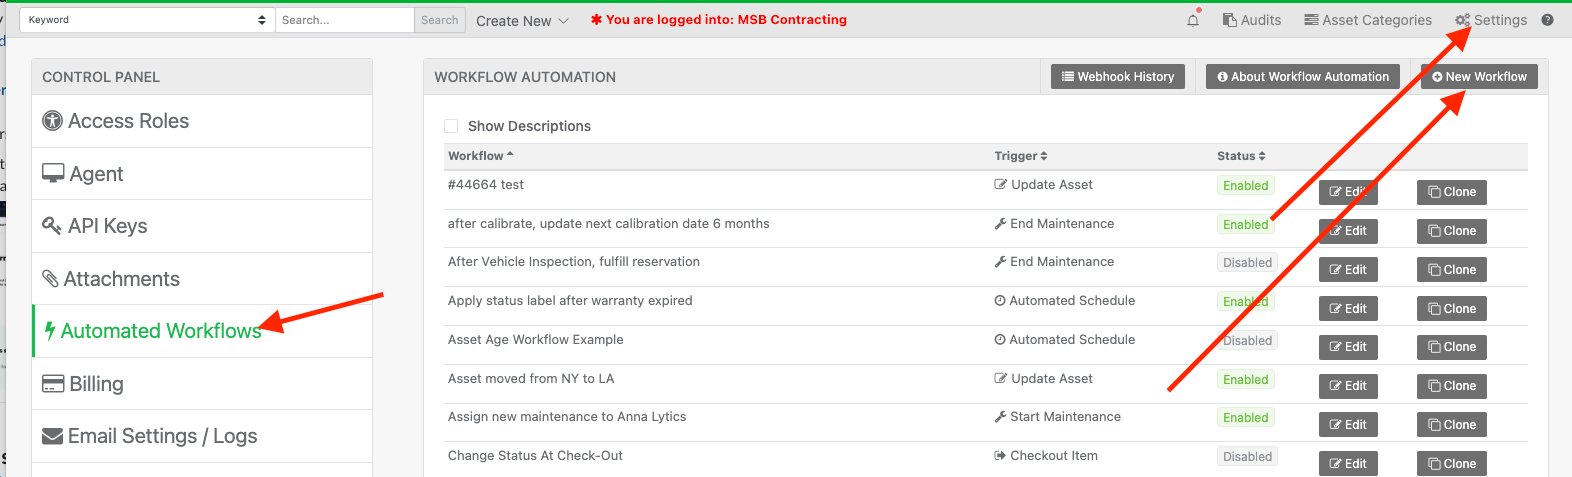
Task: Sort by the Status column header
Action: pyautogui.click(x=1241, y=156)
